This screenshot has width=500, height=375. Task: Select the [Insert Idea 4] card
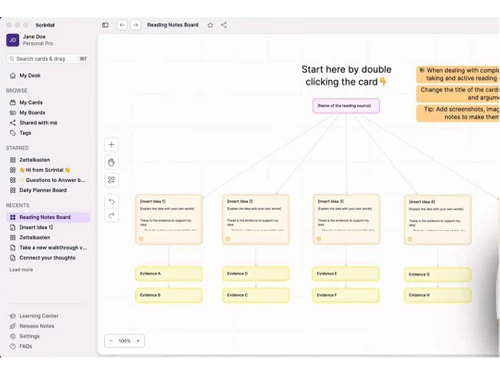(438, 220)
